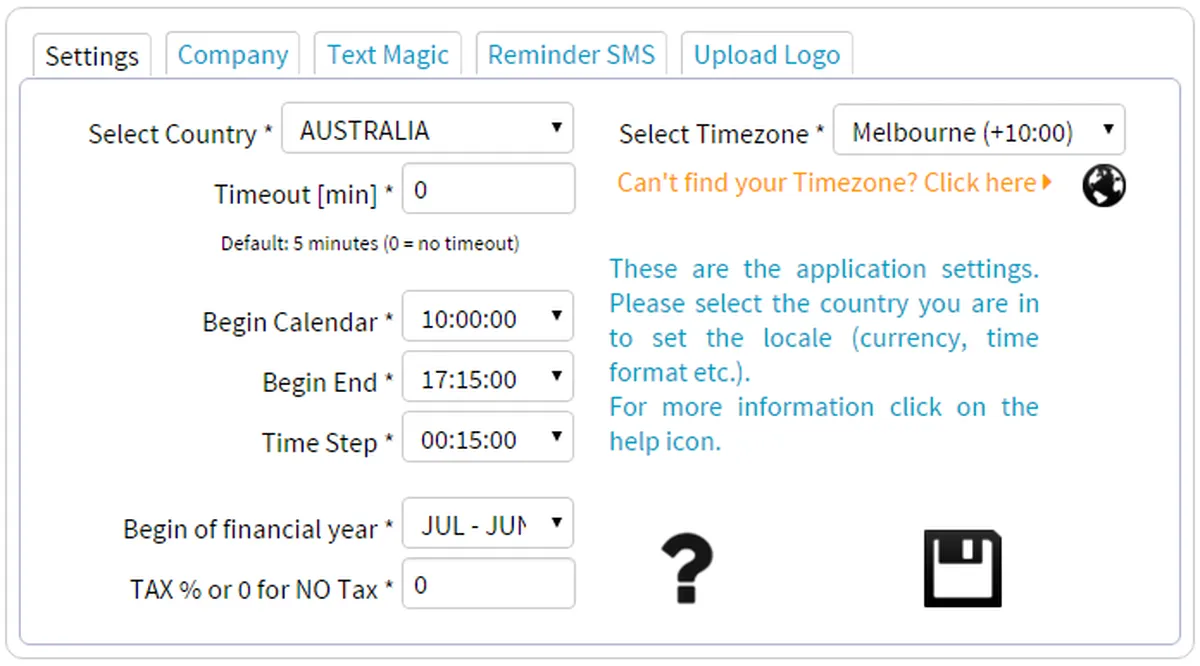This screenshot has height=666, width=1200.
Task: Click the globe timezone icon
Action: tap(1104, 186)
